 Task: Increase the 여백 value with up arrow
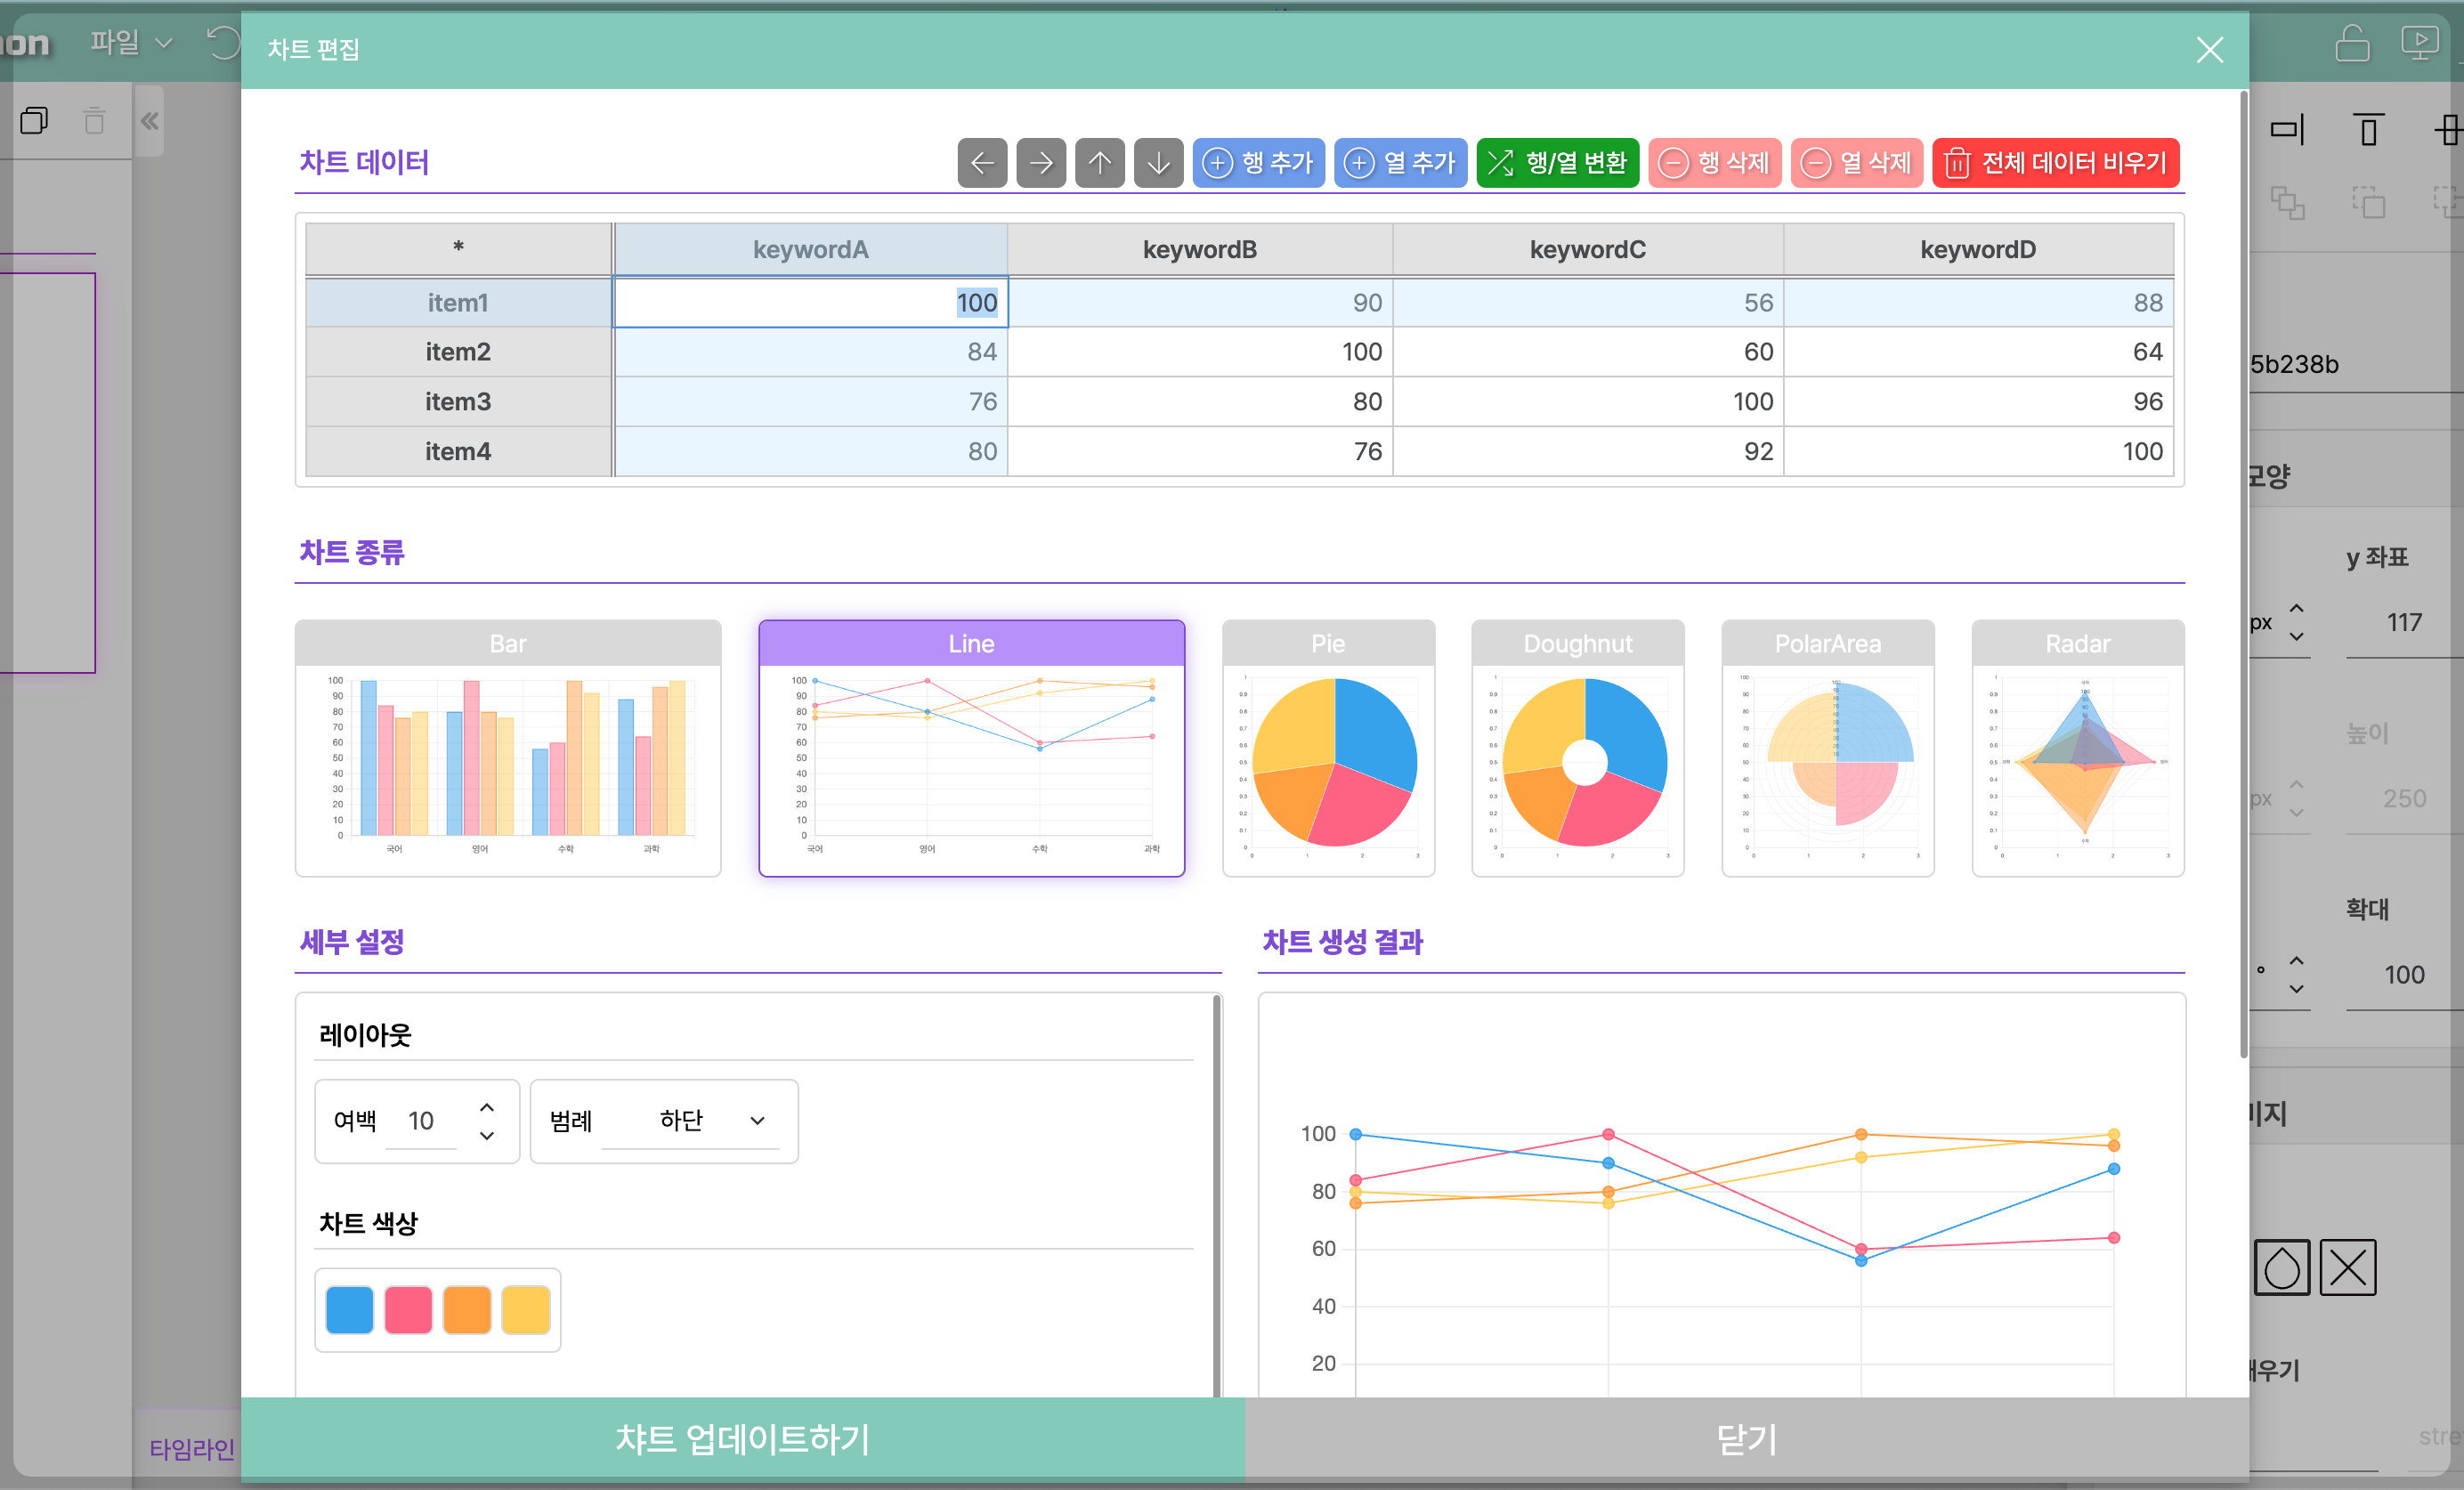487,1107
